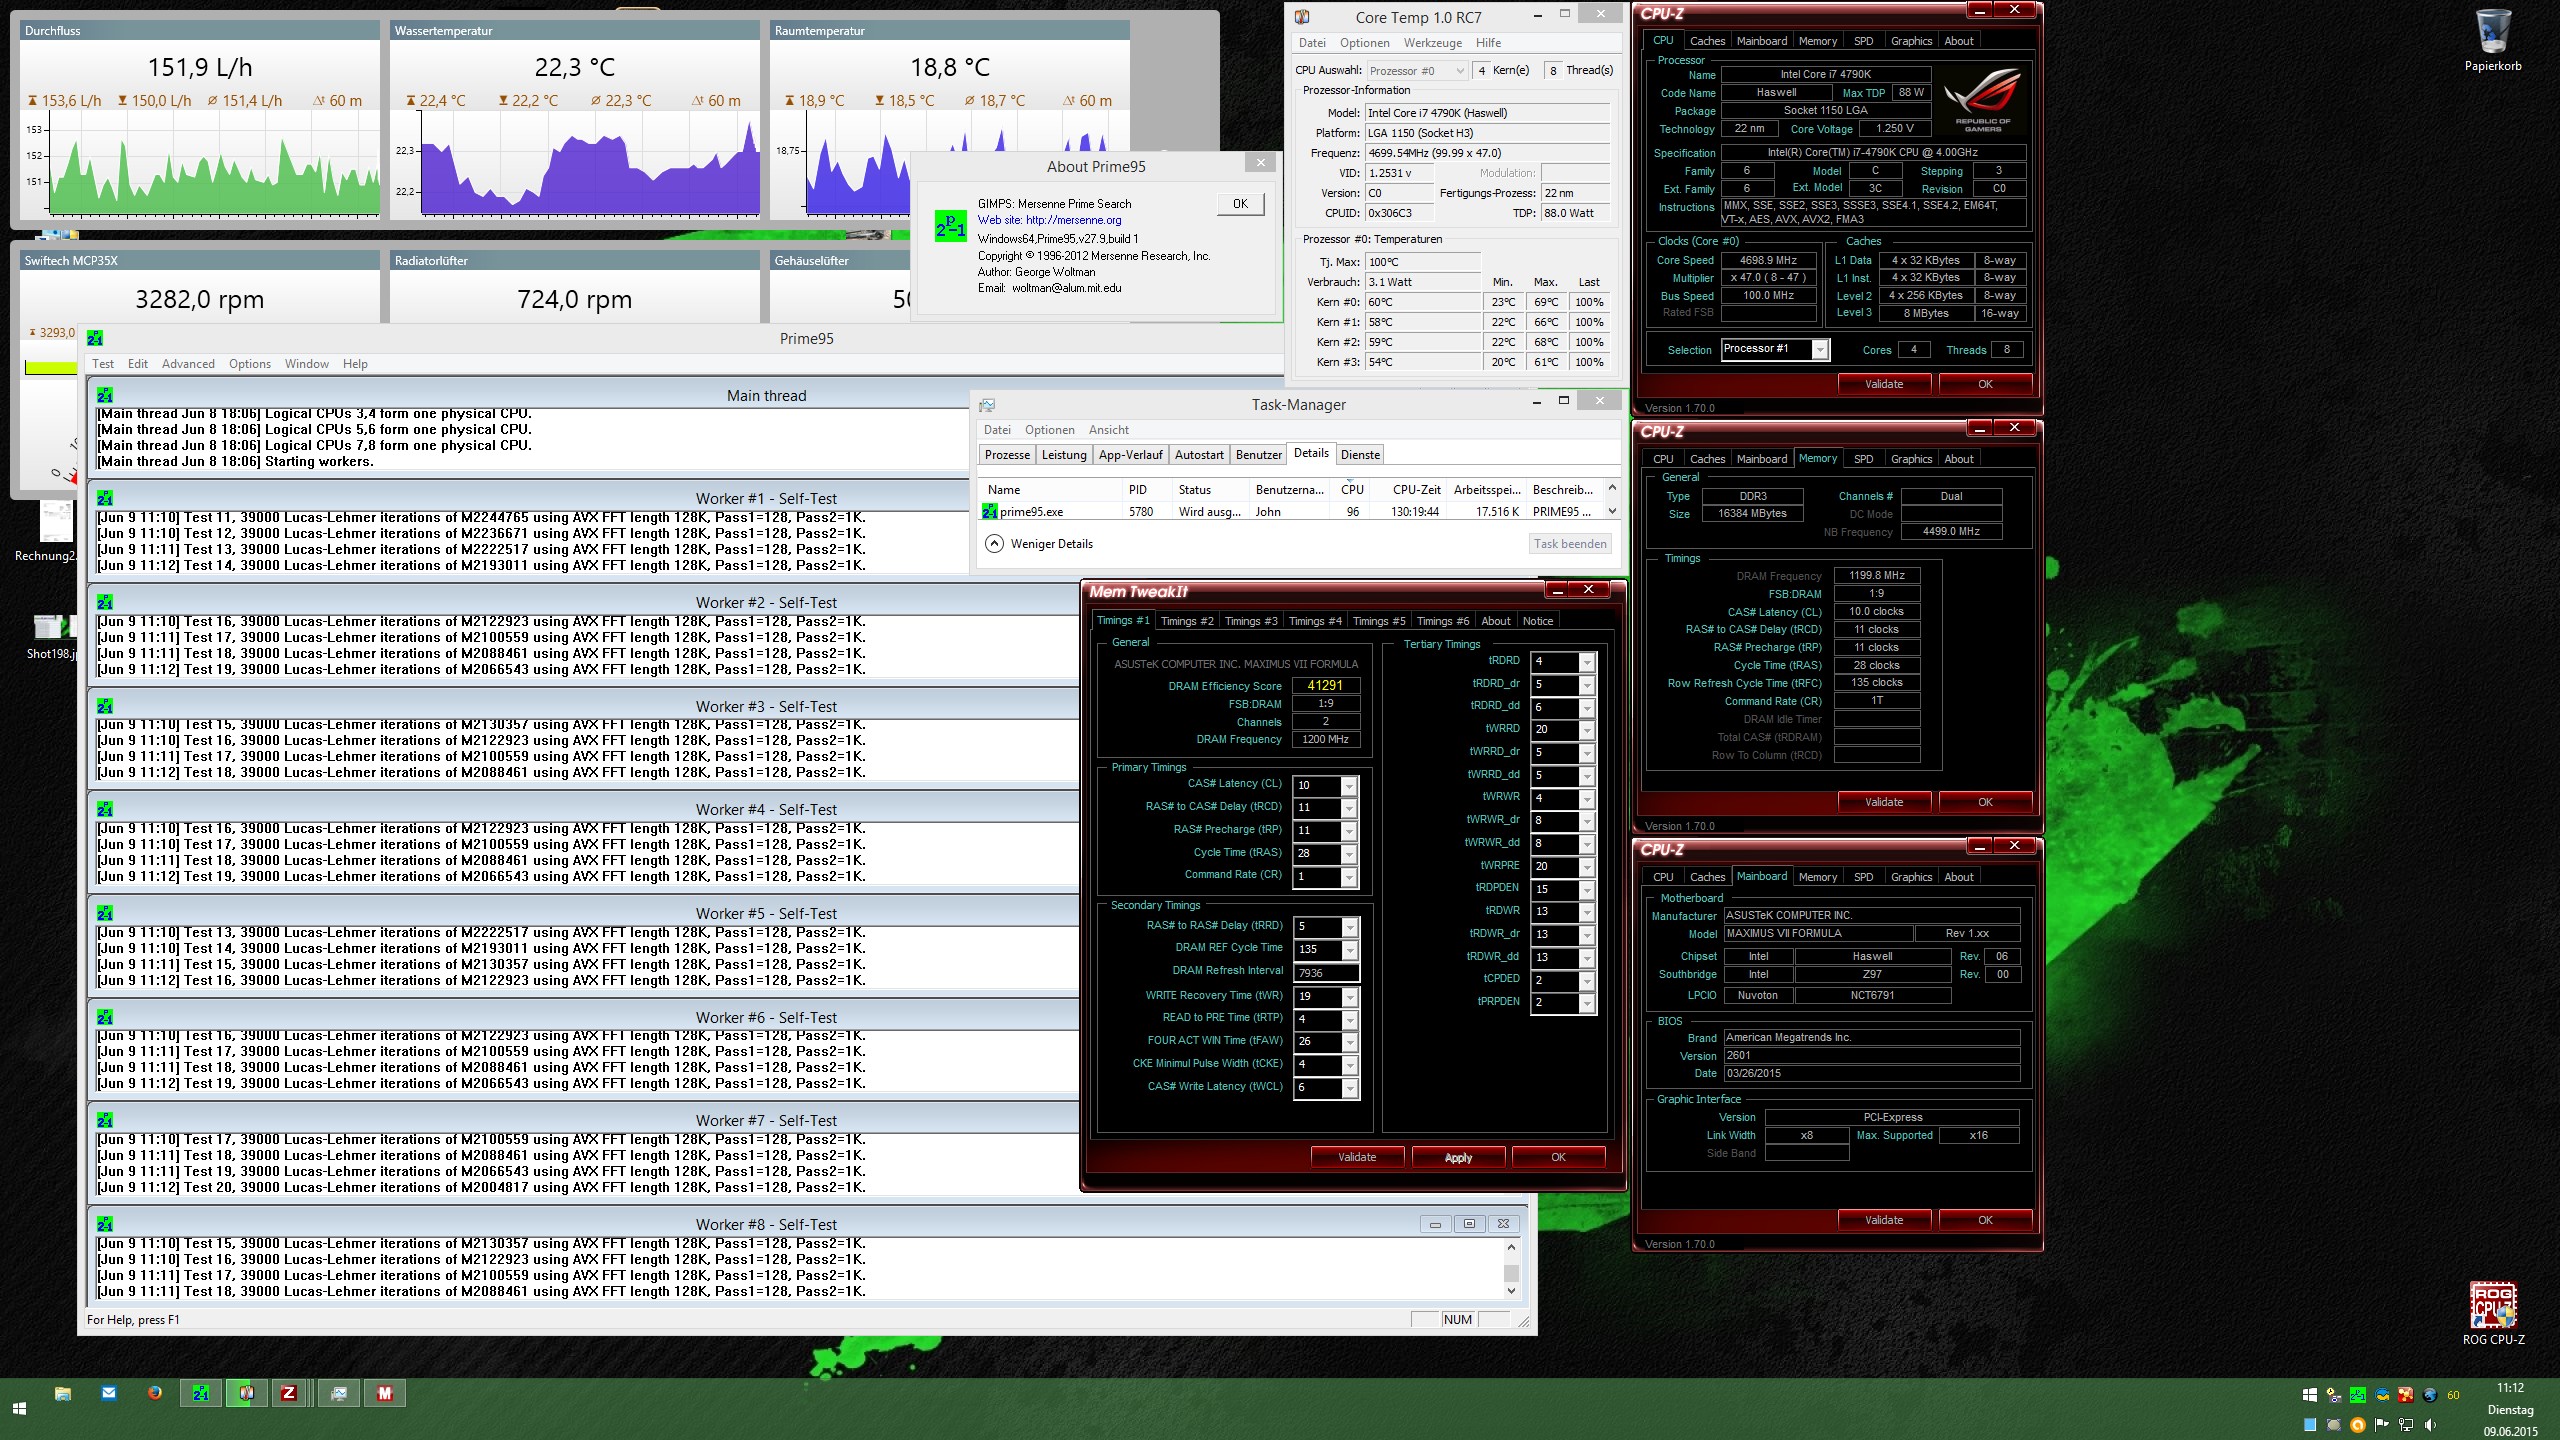Click Validate in CPU-Z processor window
Image resolution: width=2560 pixels, height=1440 pixels.
pyautogui.click(x=1884, y=384)
